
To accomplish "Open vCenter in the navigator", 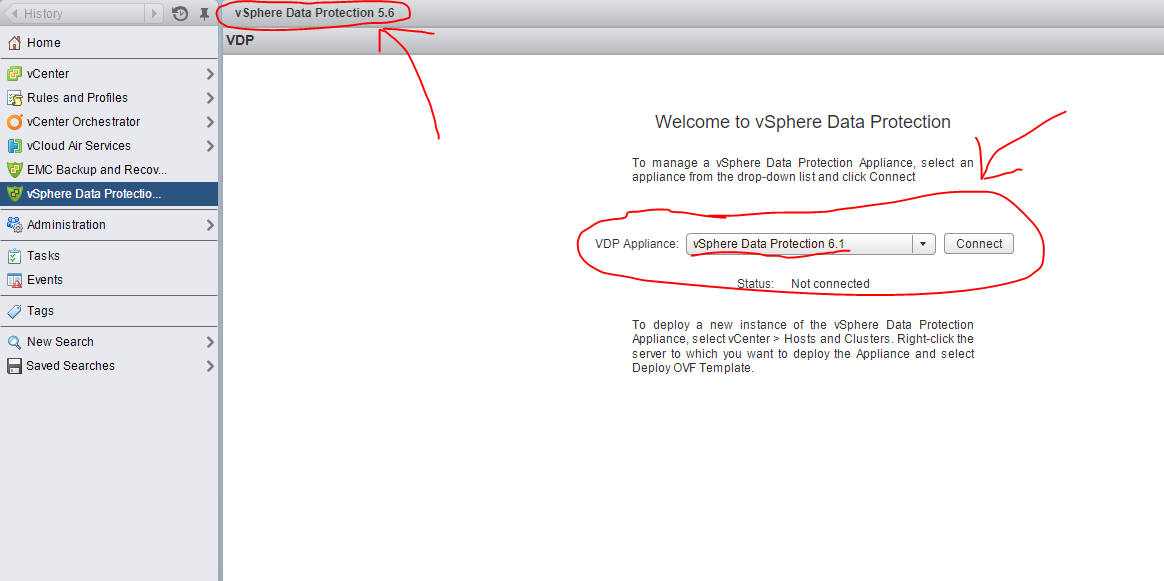I will click(109, 74).
